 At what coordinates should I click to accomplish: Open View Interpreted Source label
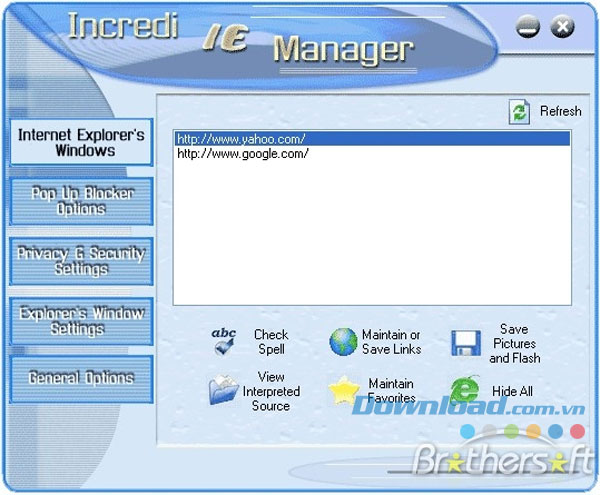click(271, 391)
